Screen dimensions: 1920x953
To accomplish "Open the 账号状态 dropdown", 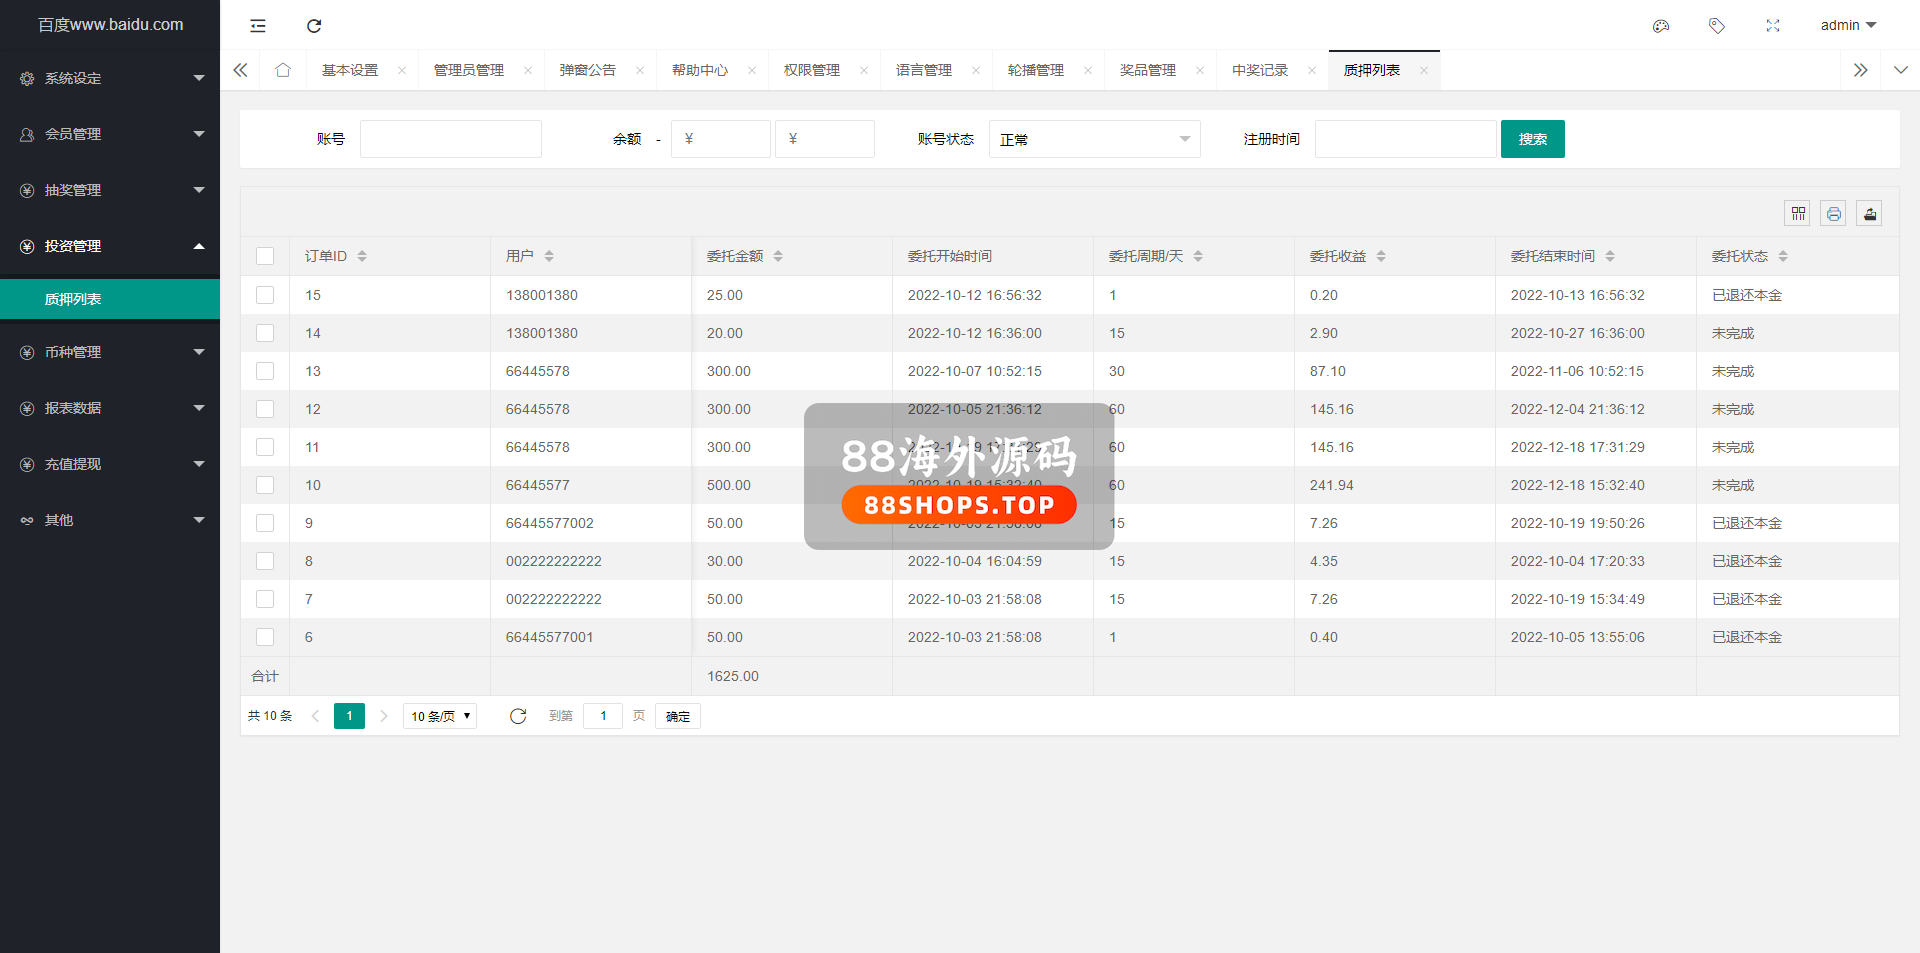I will (x=1094, y=139).
